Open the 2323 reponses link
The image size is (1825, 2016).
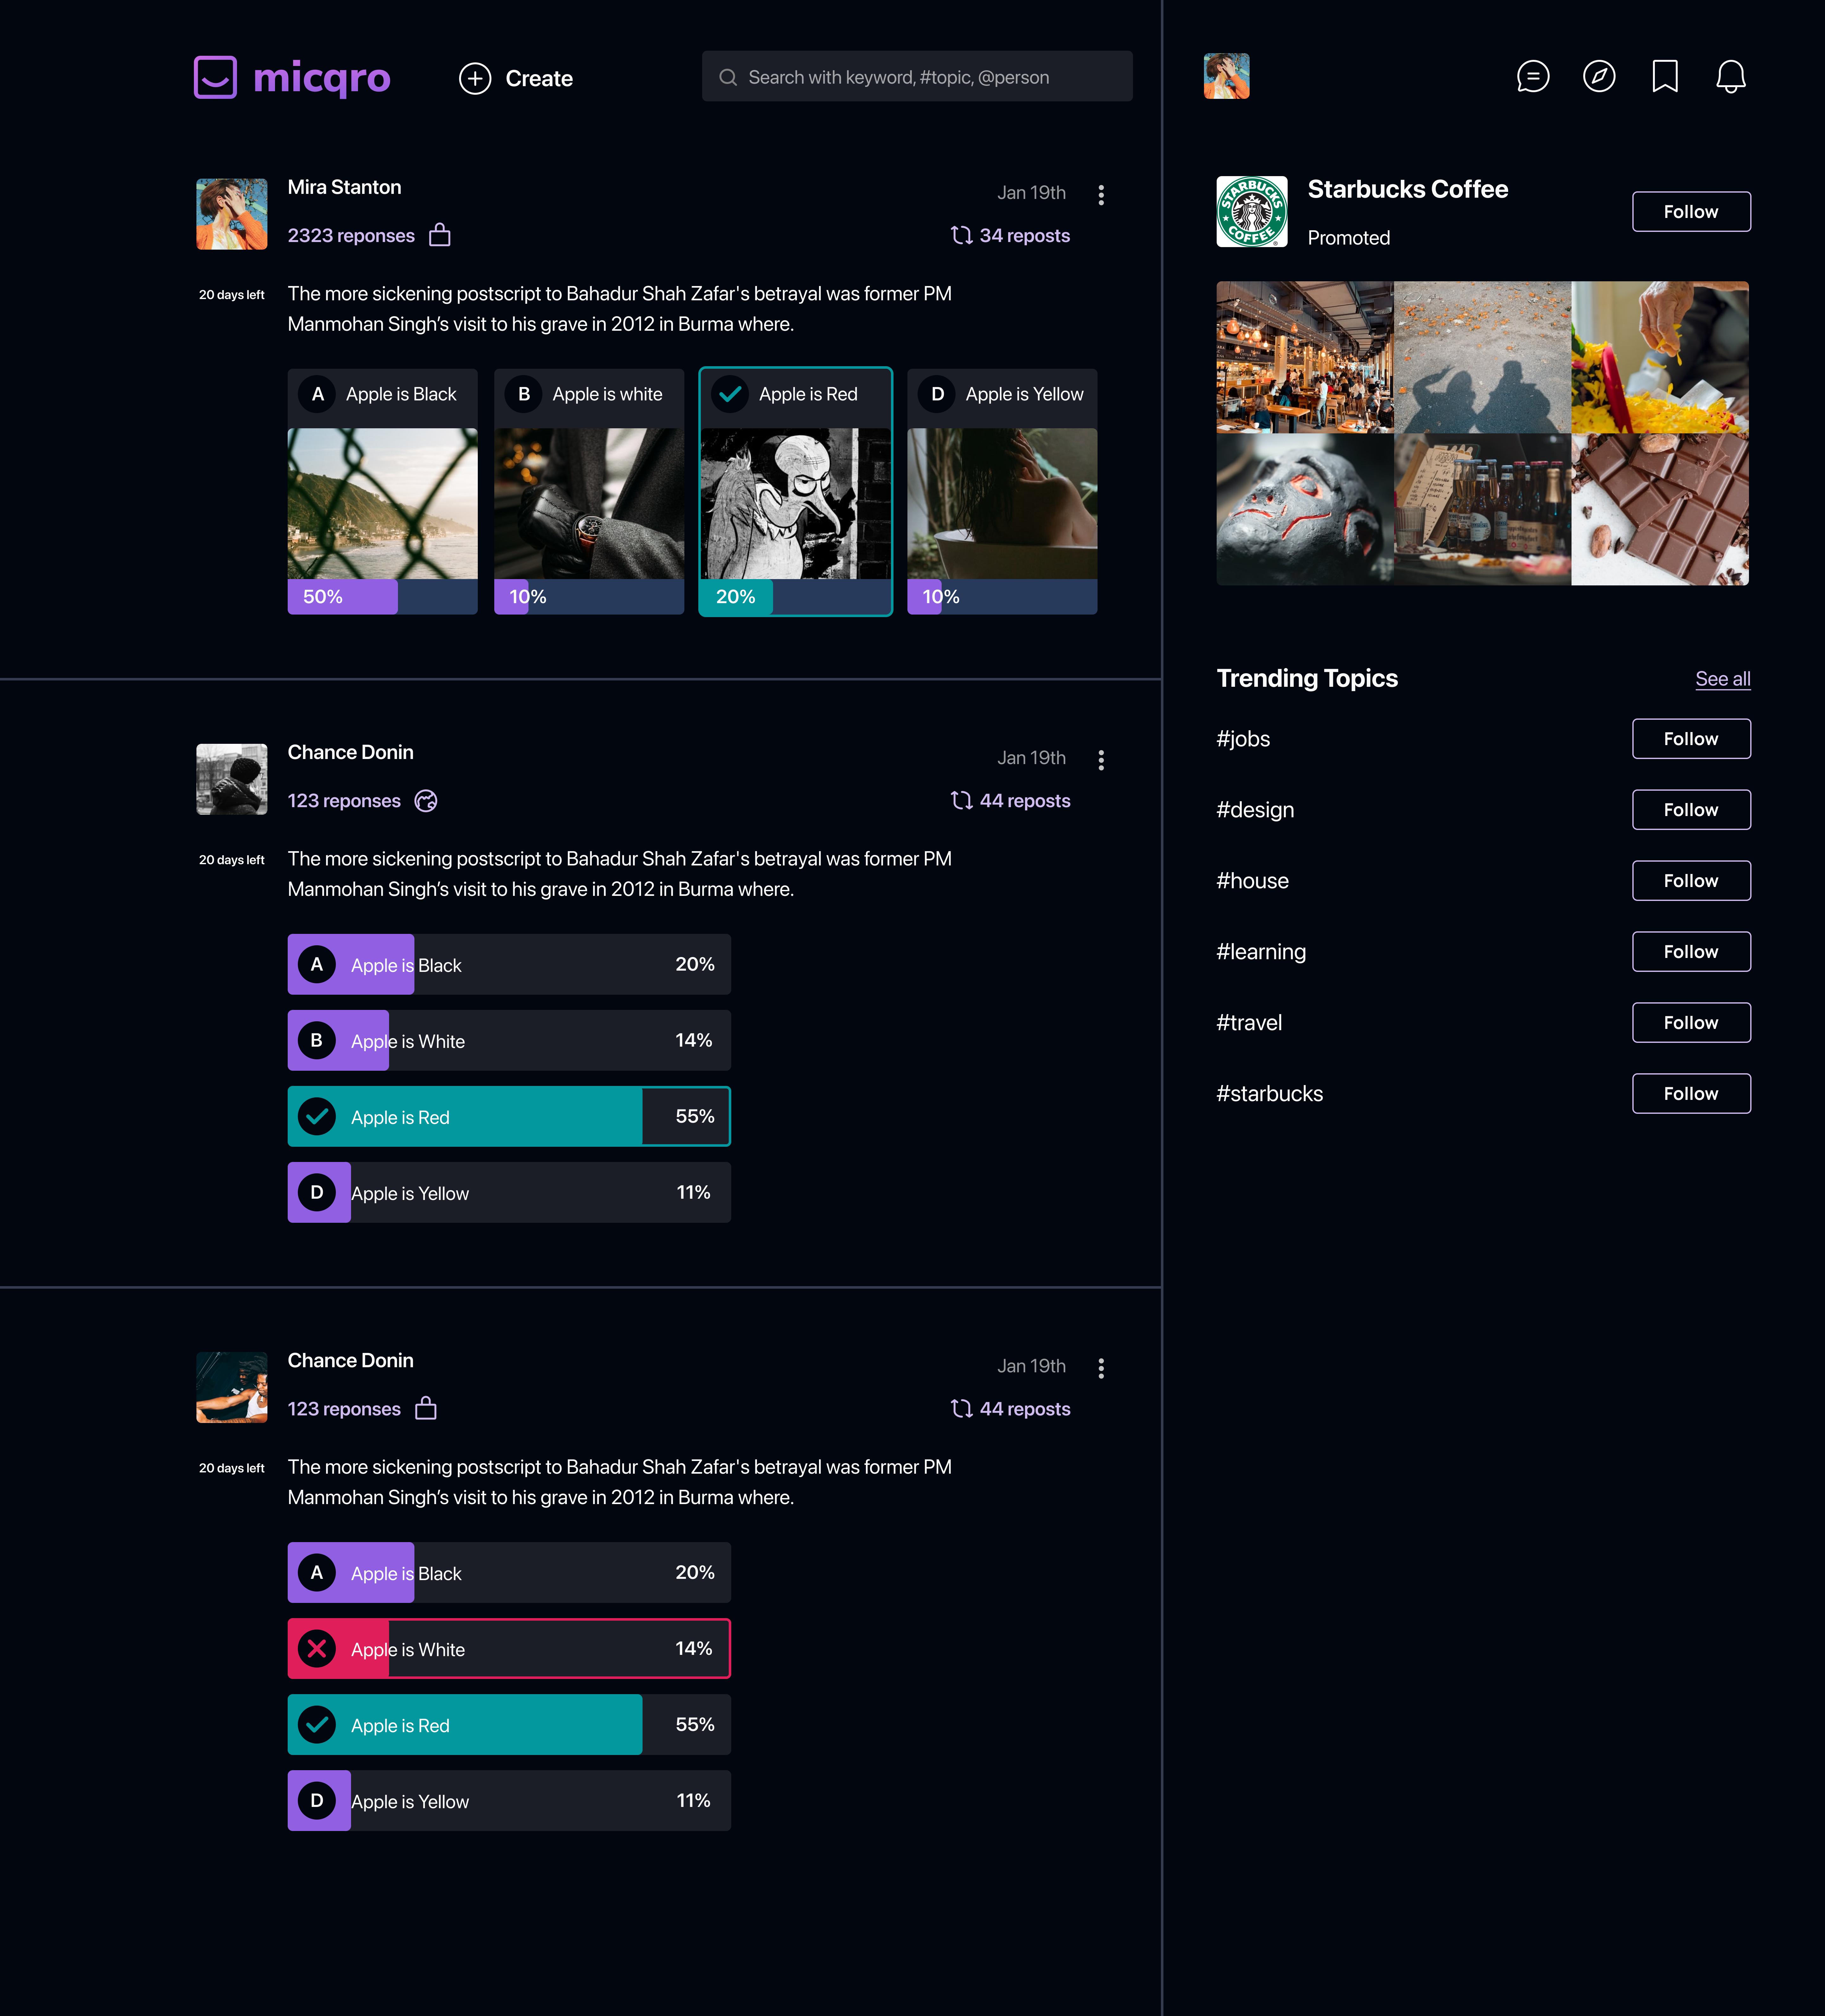coord(351,236)
